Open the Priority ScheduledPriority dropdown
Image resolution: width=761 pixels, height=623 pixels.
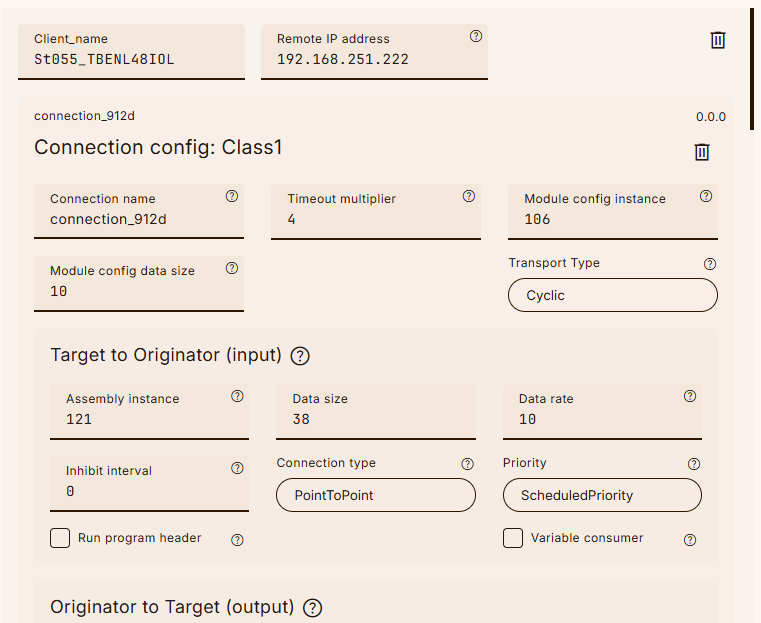(x=601, y=495)
